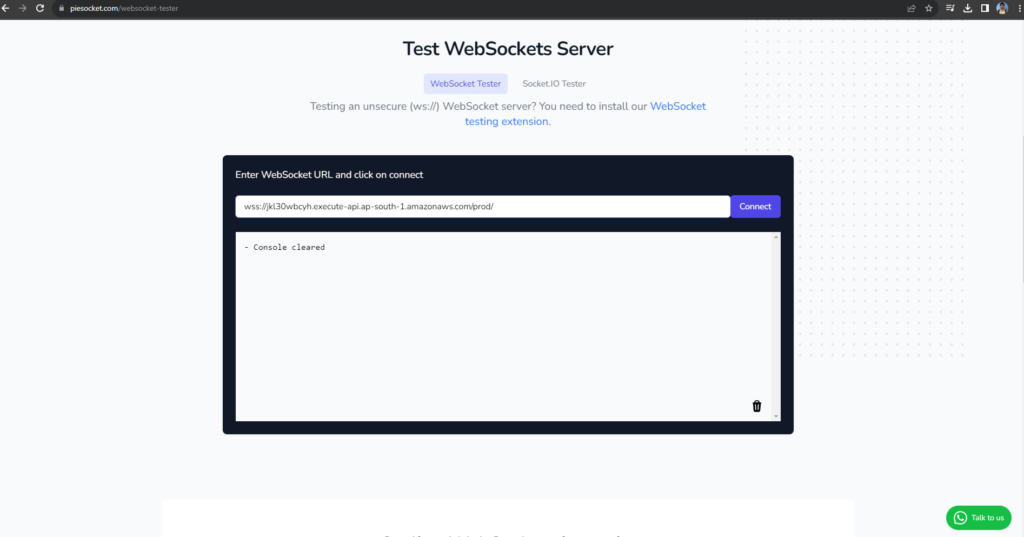The image size is (1024, 537).
Task: Go forward with the browser forward arrow
Action: [22, 8]
